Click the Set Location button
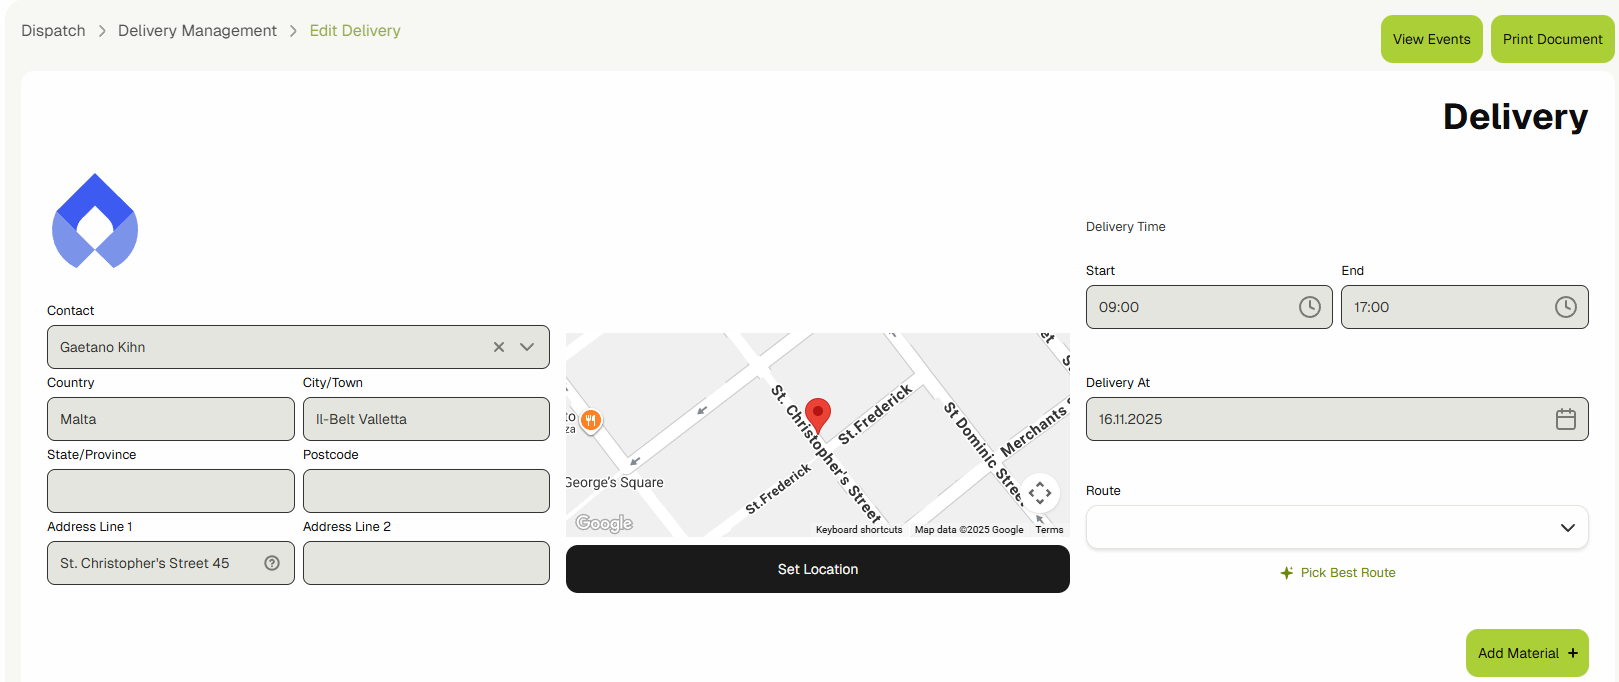 pyautogui.click(x=817, y=569)
